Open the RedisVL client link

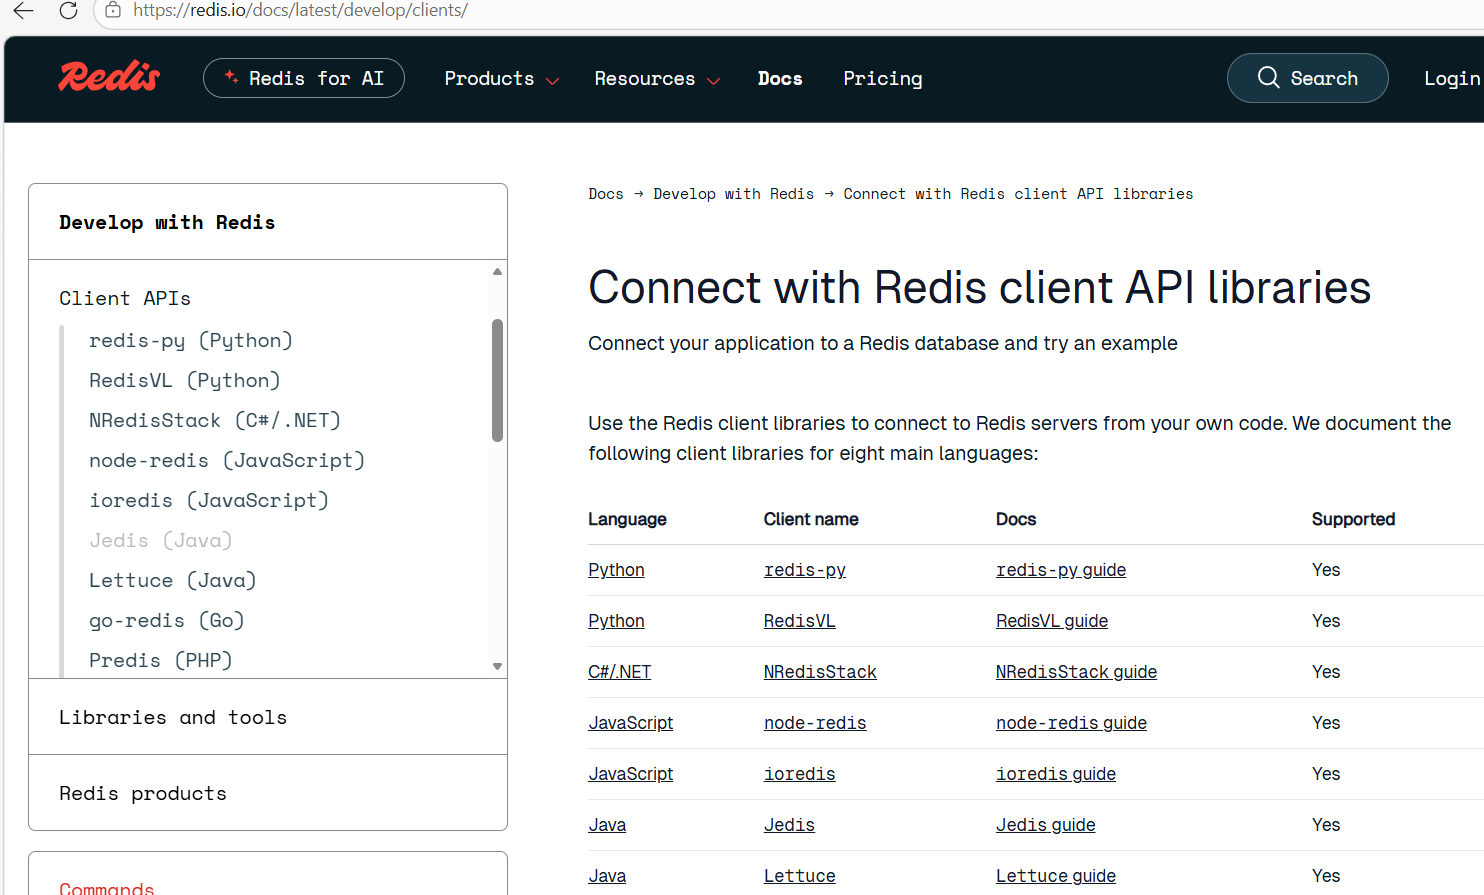pos(799,621)
